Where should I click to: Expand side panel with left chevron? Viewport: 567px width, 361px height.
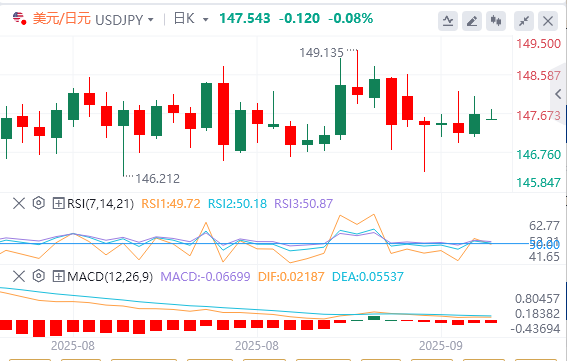coord(558,94)
